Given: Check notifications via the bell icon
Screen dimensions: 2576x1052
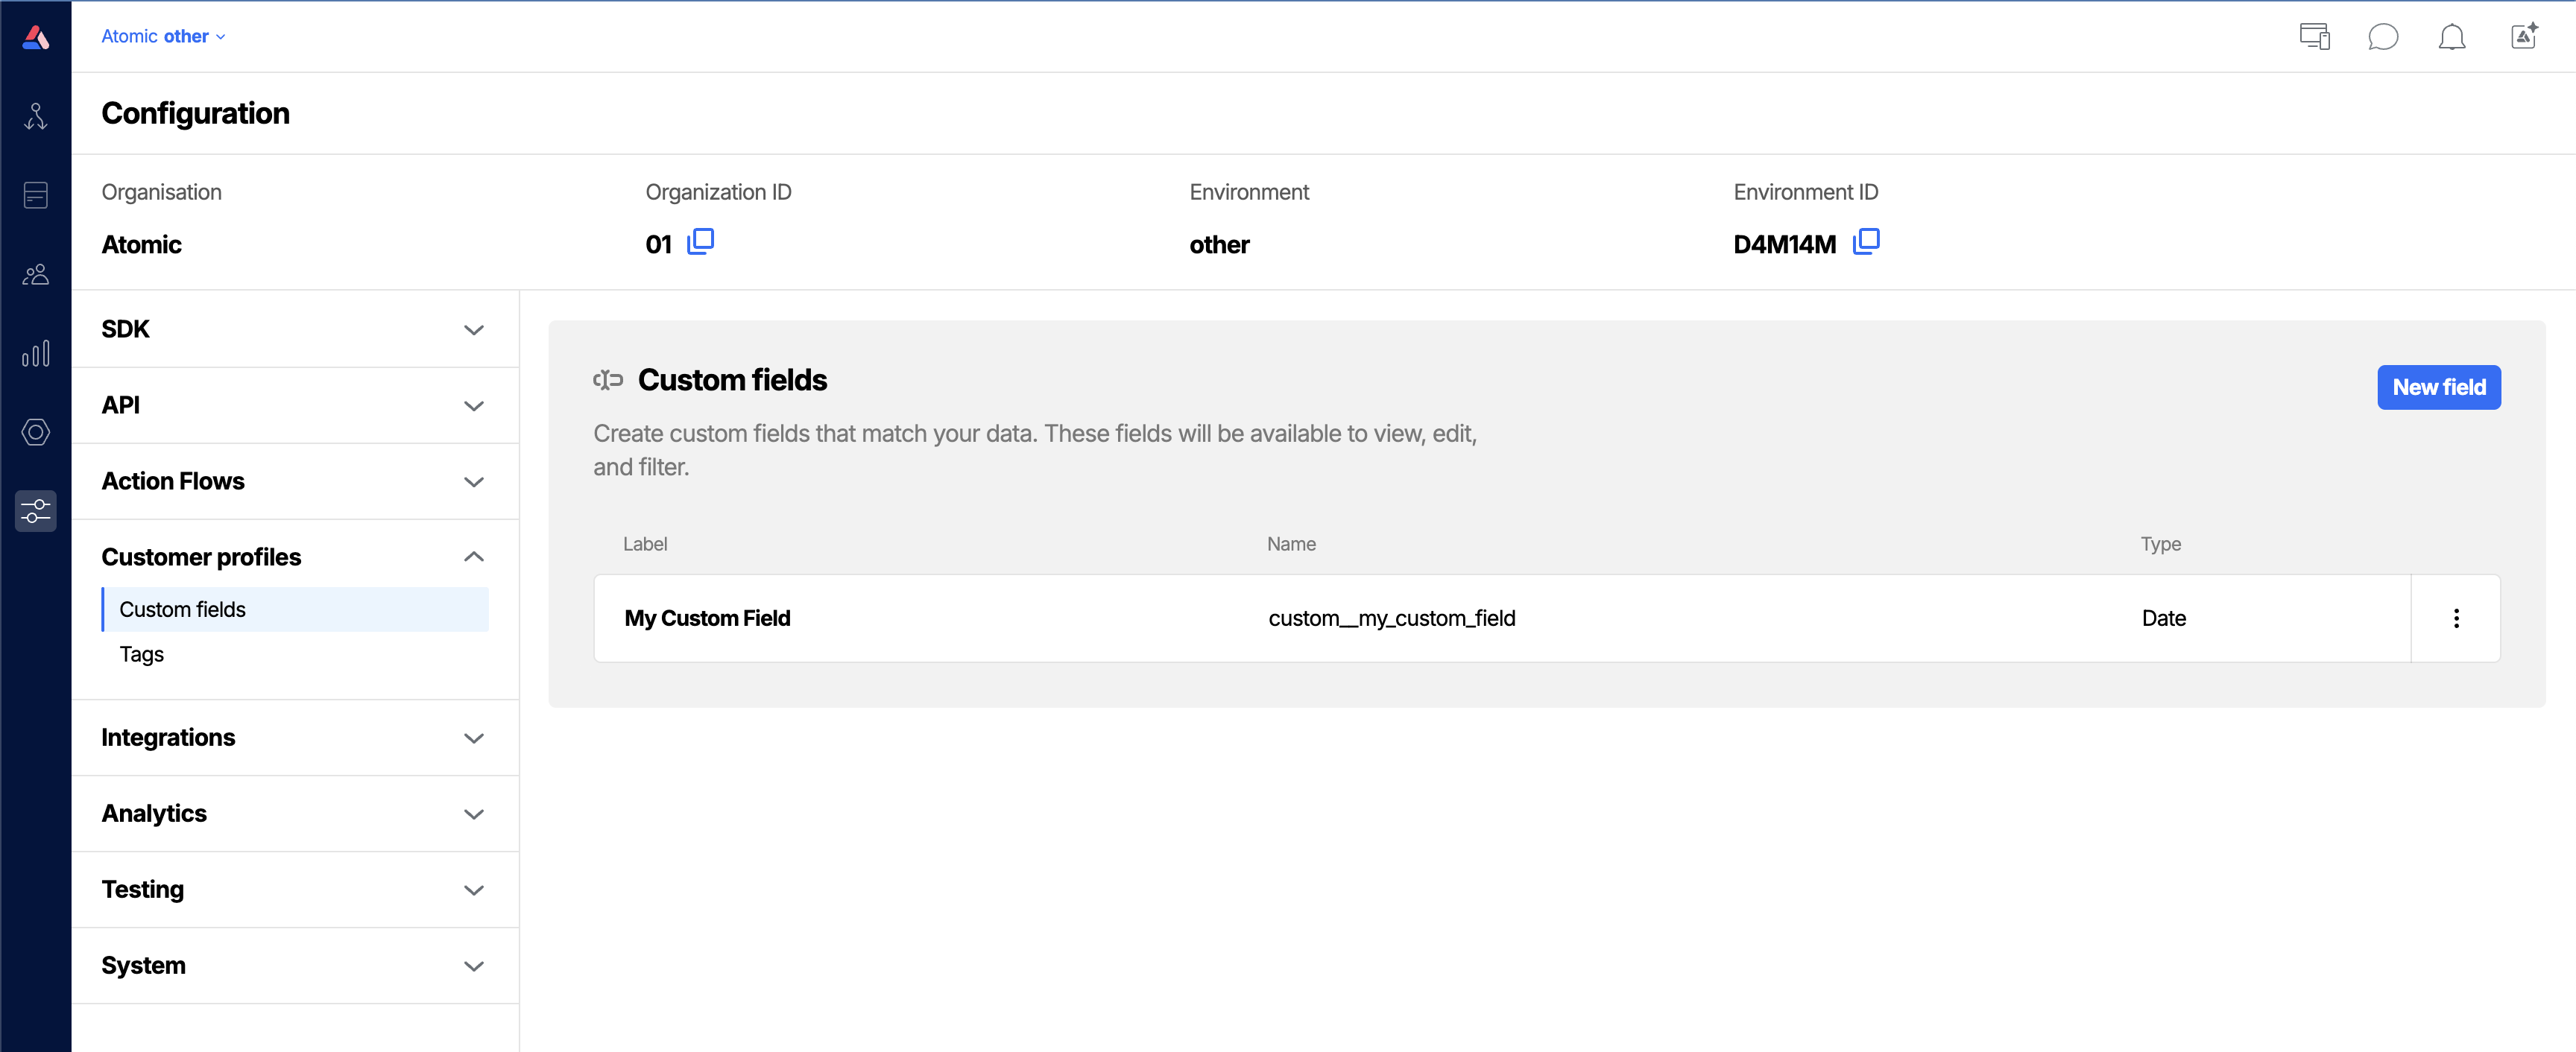Looking at the screenshot, I should 2453,37.
